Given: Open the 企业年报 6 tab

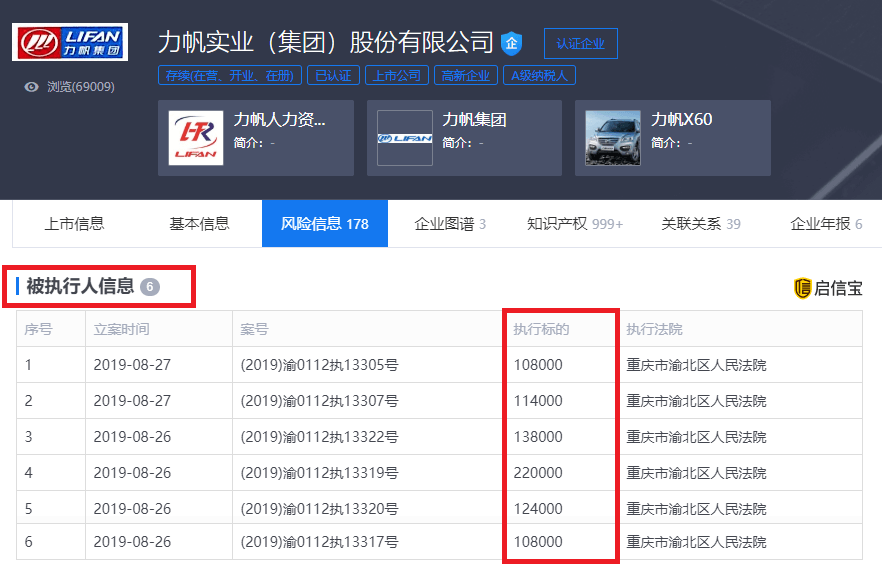Looking at the screenshot, I should click(x=826, y=224).
